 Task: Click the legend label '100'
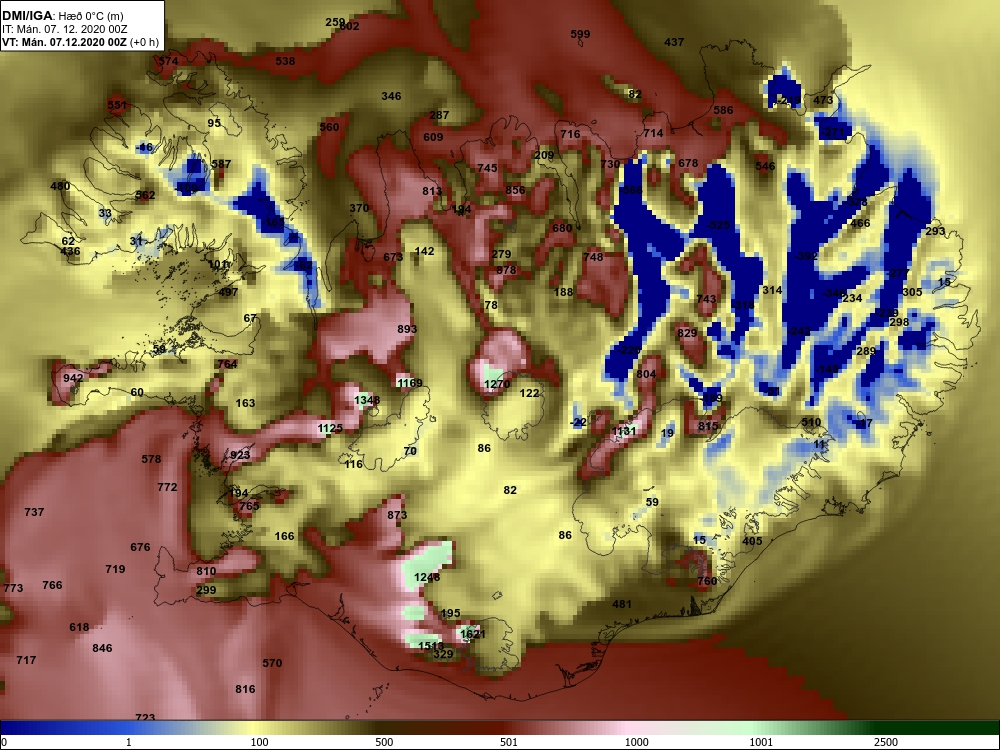[x=259, y=742]
